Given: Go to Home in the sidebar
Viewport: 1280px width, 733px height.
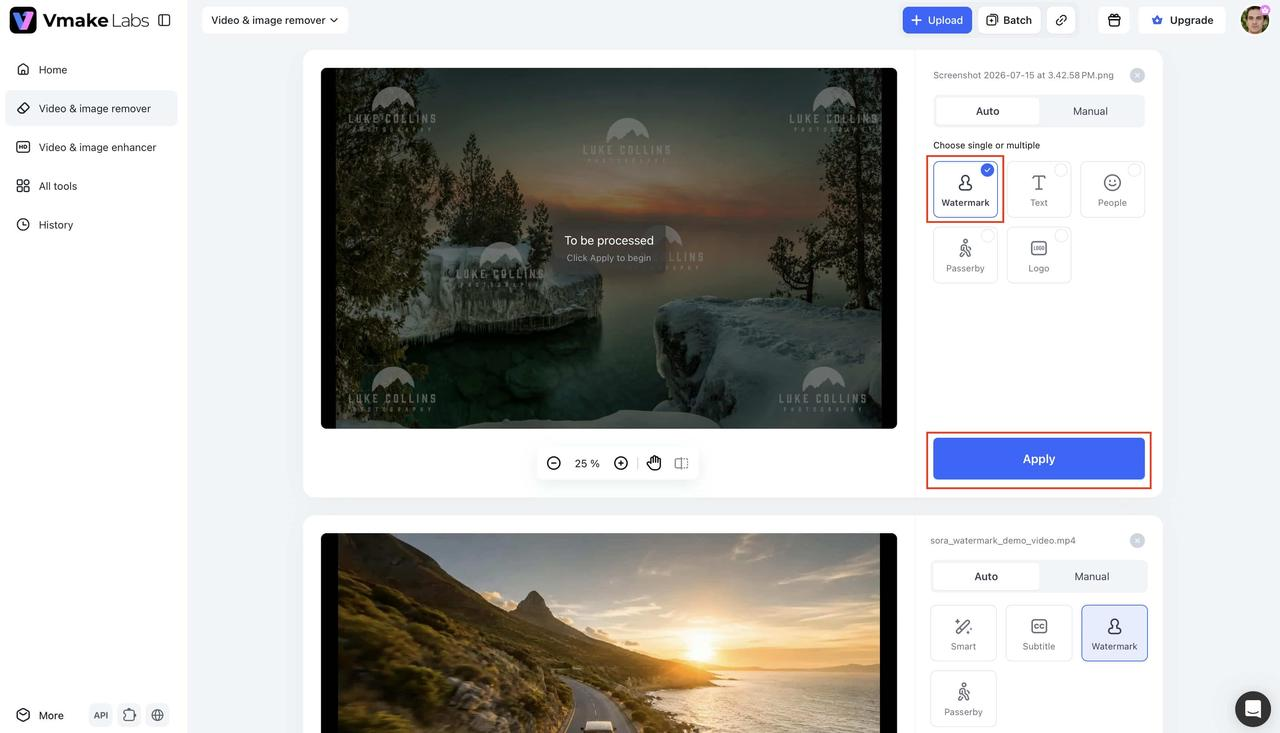Looking at the screenshot, I should point(91,70).
